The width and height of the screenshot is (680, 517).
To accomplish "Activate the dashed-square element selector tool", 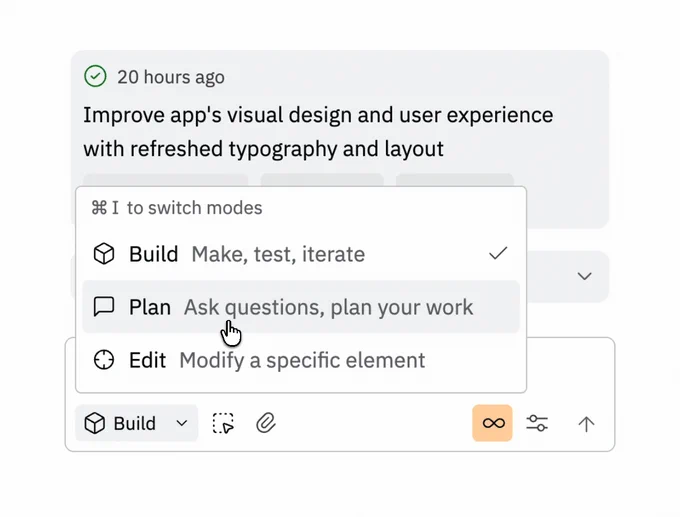I will pos(224,424).
